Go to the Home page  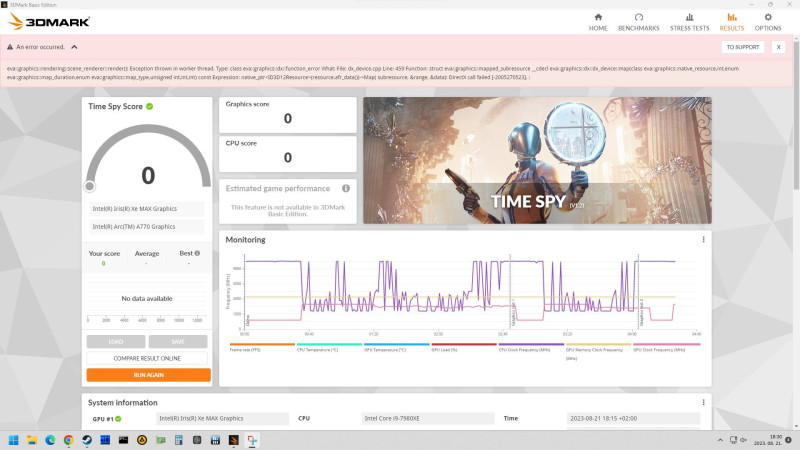coord(598,22)
